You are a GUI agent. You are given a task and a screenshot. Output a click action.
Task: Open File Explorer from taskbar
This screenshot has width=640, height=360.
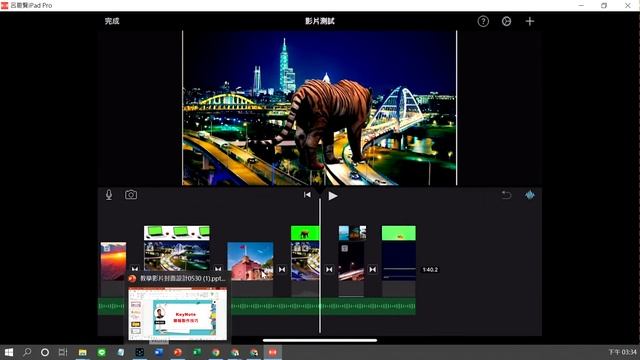pos(82,352)
